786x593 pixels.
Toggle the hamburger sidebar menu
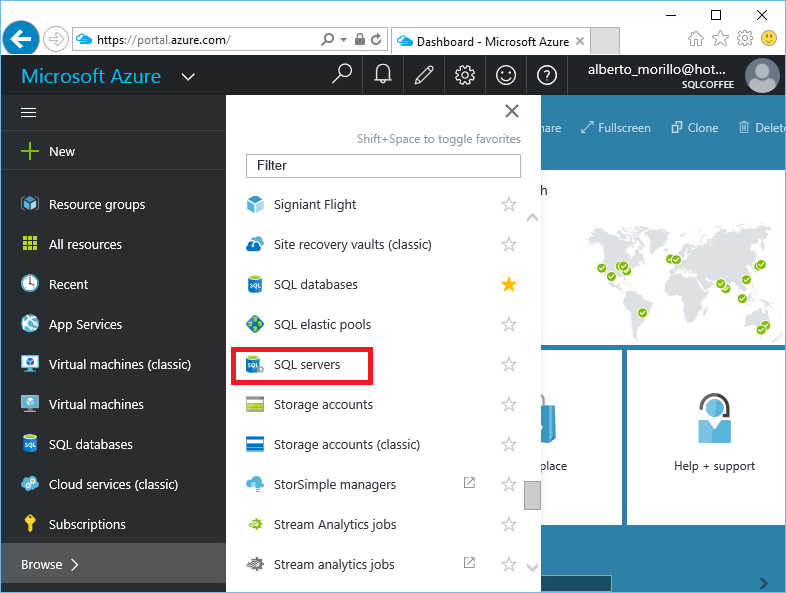click(29, 112)
